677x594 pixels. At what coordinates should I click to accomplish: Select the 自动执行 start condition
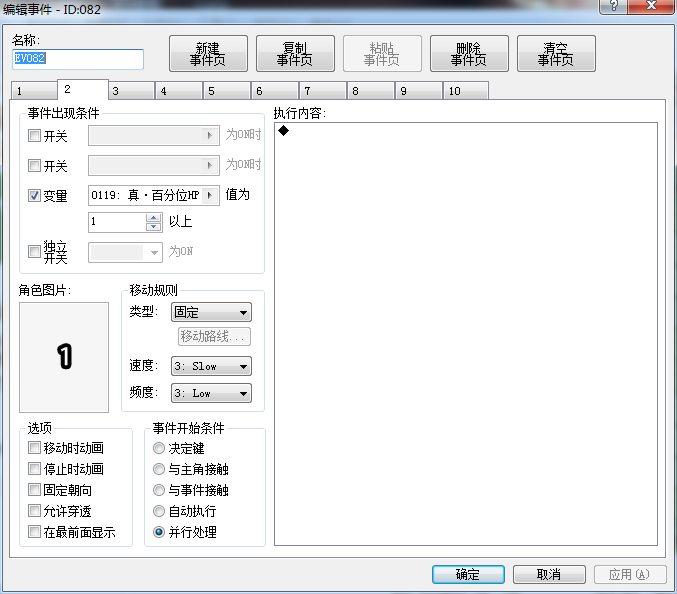(x=159, y=511)
